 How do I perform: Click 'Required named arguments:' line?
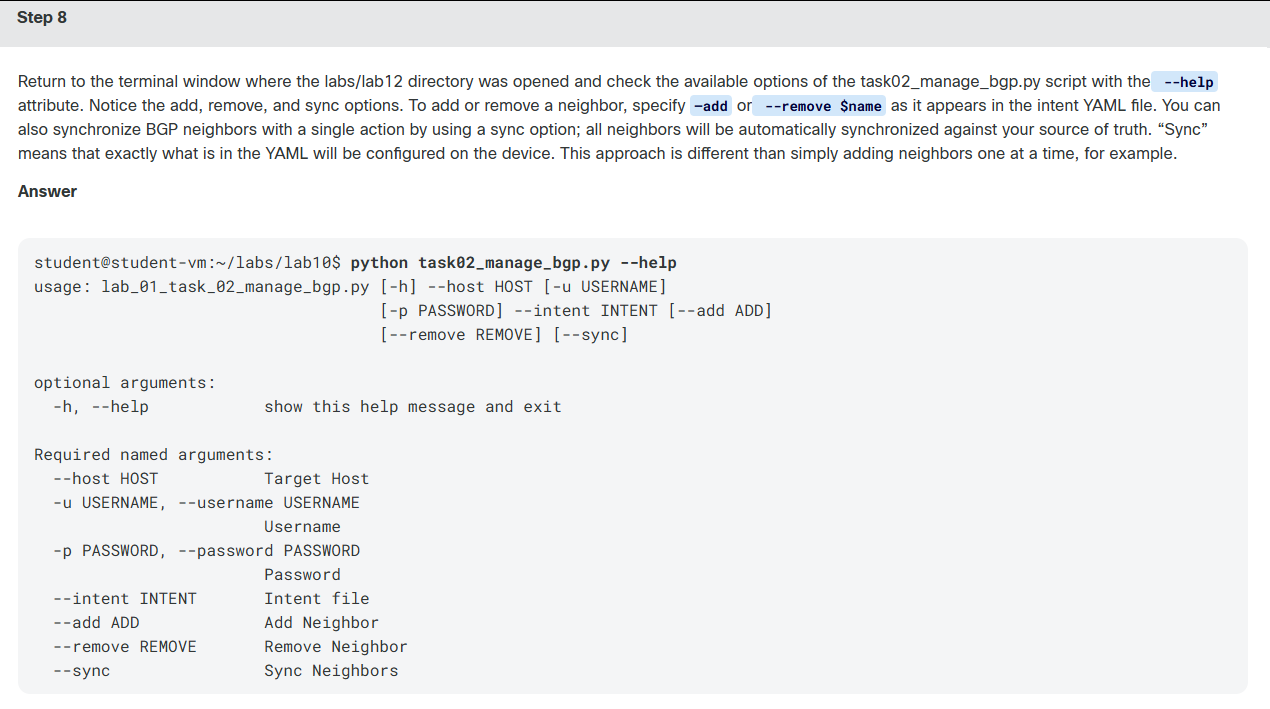154,455
